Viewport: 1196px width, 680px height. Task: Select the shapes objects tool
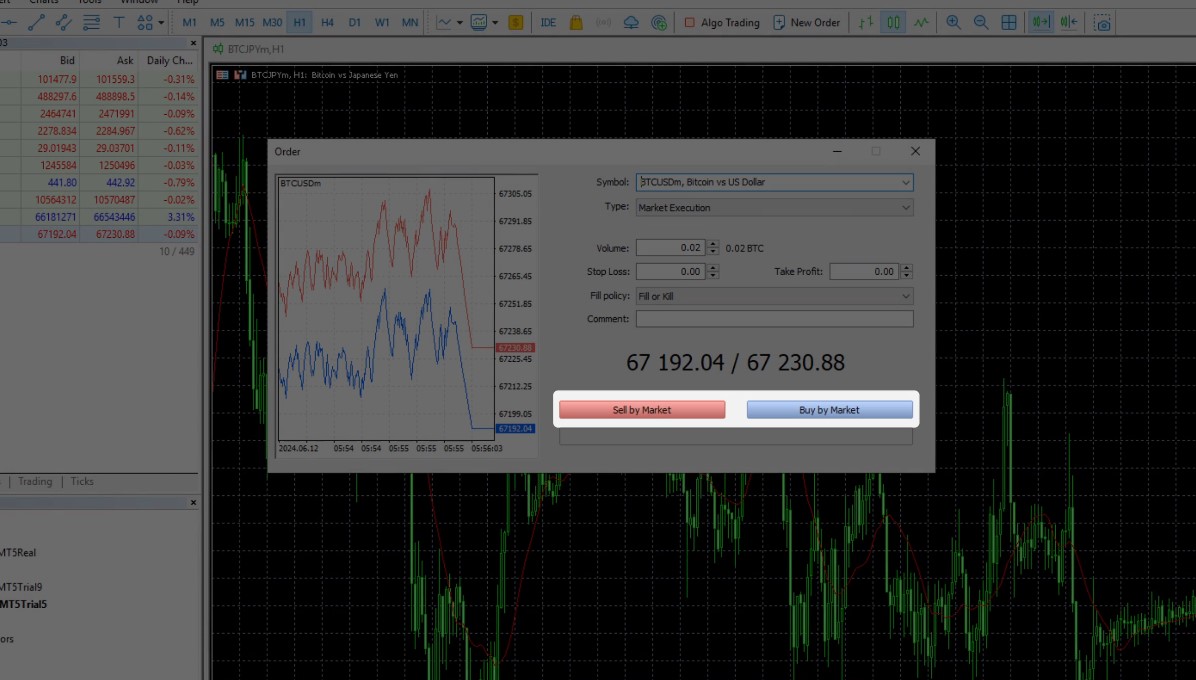(x=144, y=23)
